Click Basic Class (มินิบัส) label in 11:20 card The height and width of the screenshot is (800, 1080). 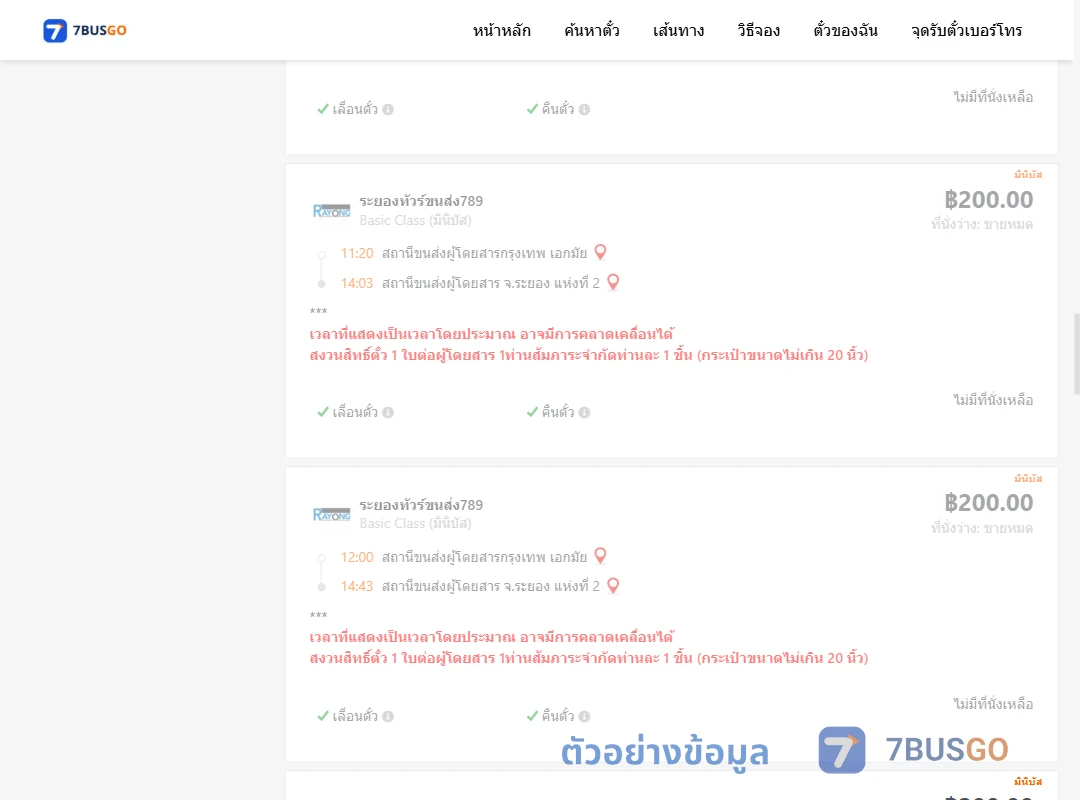tap(415, 220)
